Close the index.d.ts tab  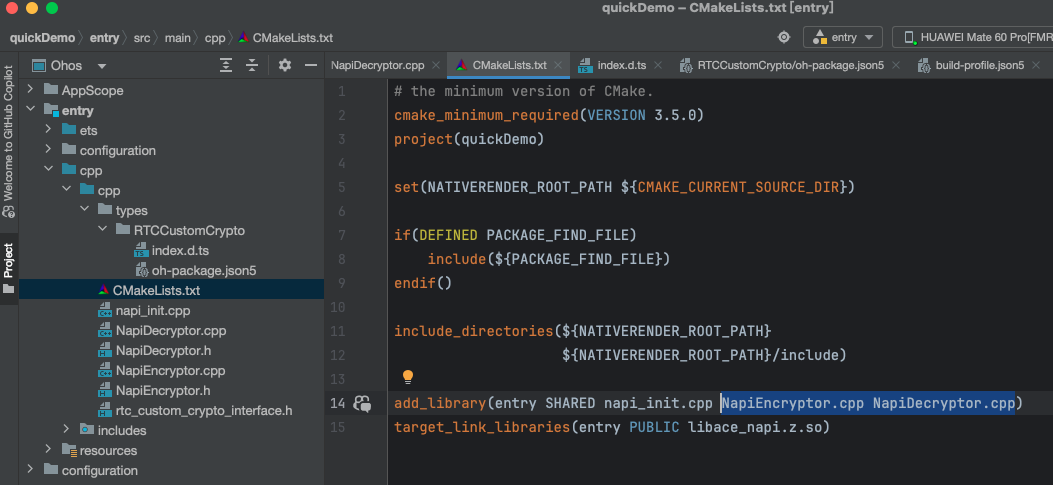[x=658, y=65]
